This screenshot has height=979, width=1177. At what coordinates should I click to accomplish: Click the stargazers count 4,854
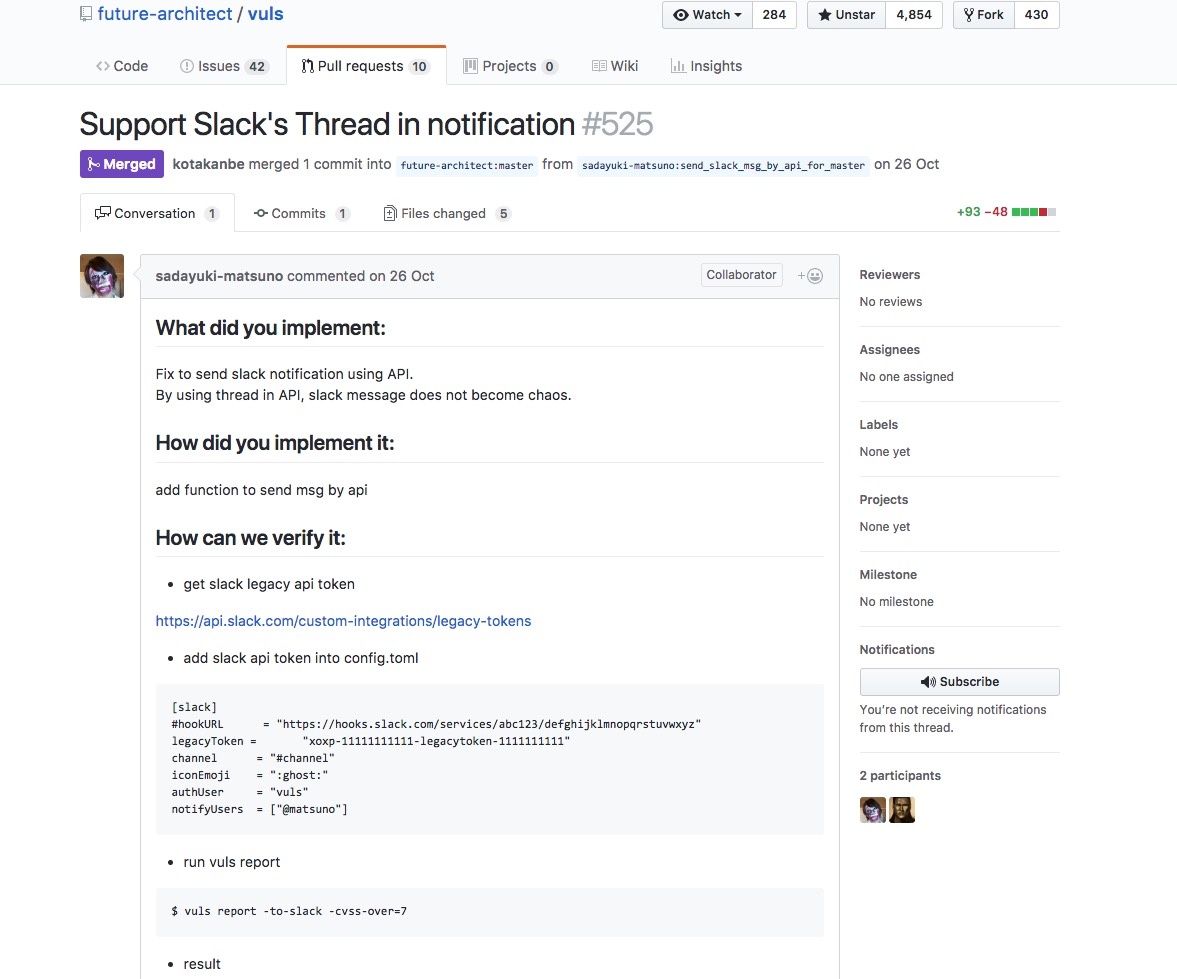[913, 15]
